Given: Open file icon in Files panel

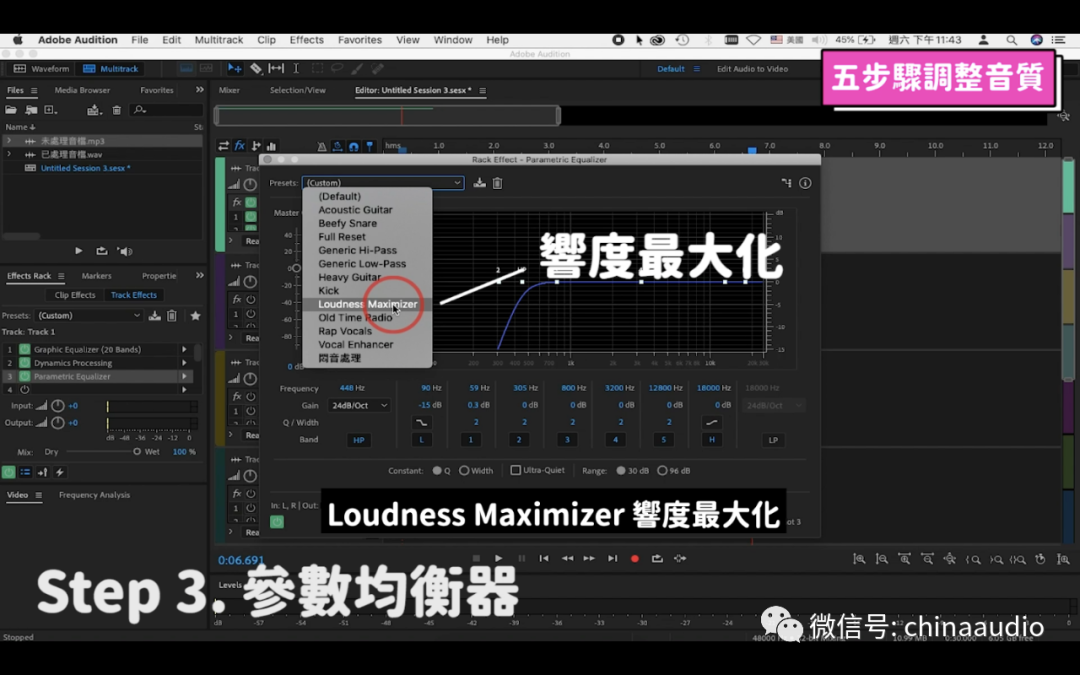Looking at the screenshot, I should (10, 110).
